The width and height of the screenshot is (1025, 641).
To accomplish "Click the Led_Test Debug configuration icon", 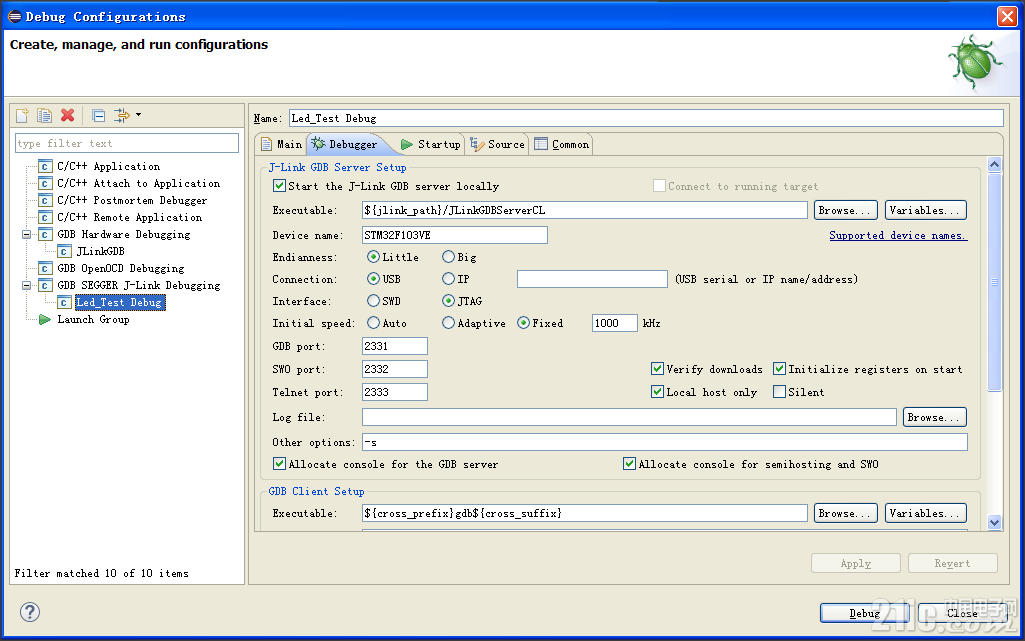I will [x=63, y=303].
